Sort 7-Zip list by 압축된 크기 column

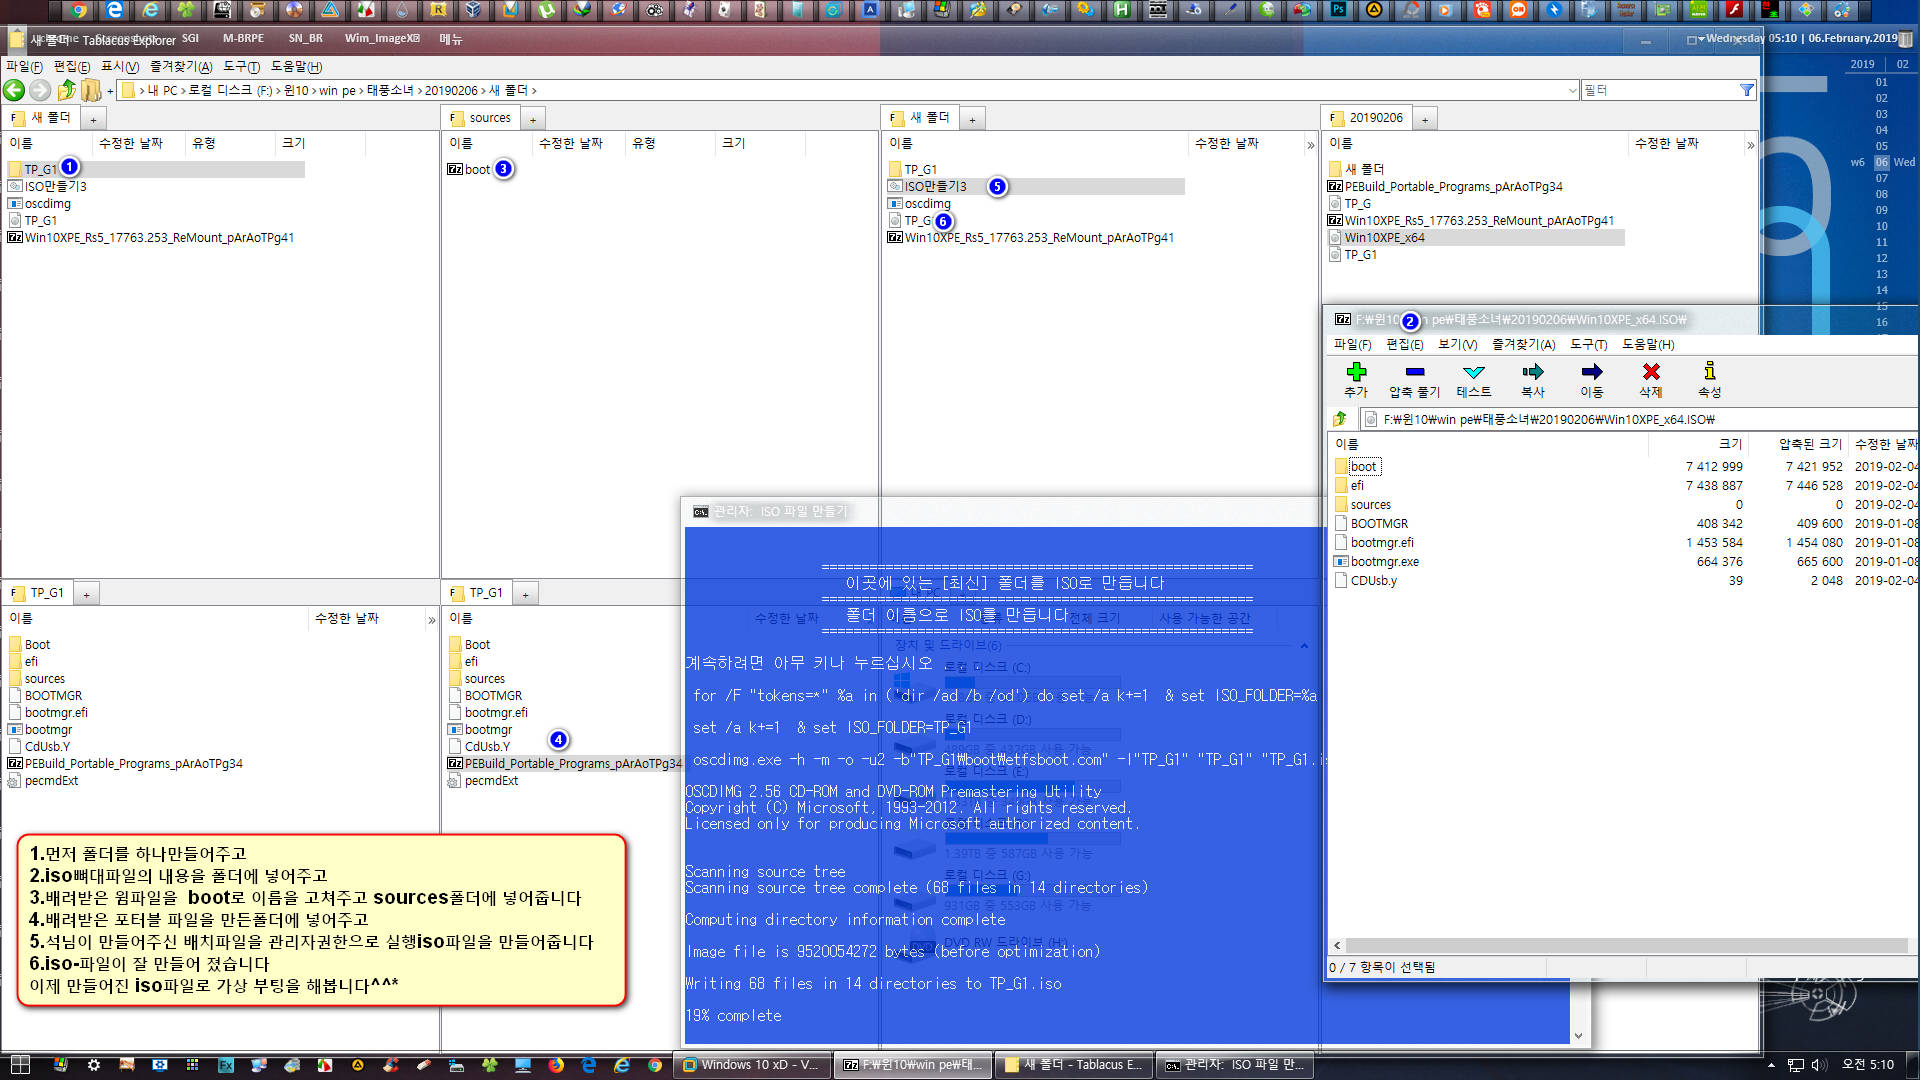tap(1809, 444)
